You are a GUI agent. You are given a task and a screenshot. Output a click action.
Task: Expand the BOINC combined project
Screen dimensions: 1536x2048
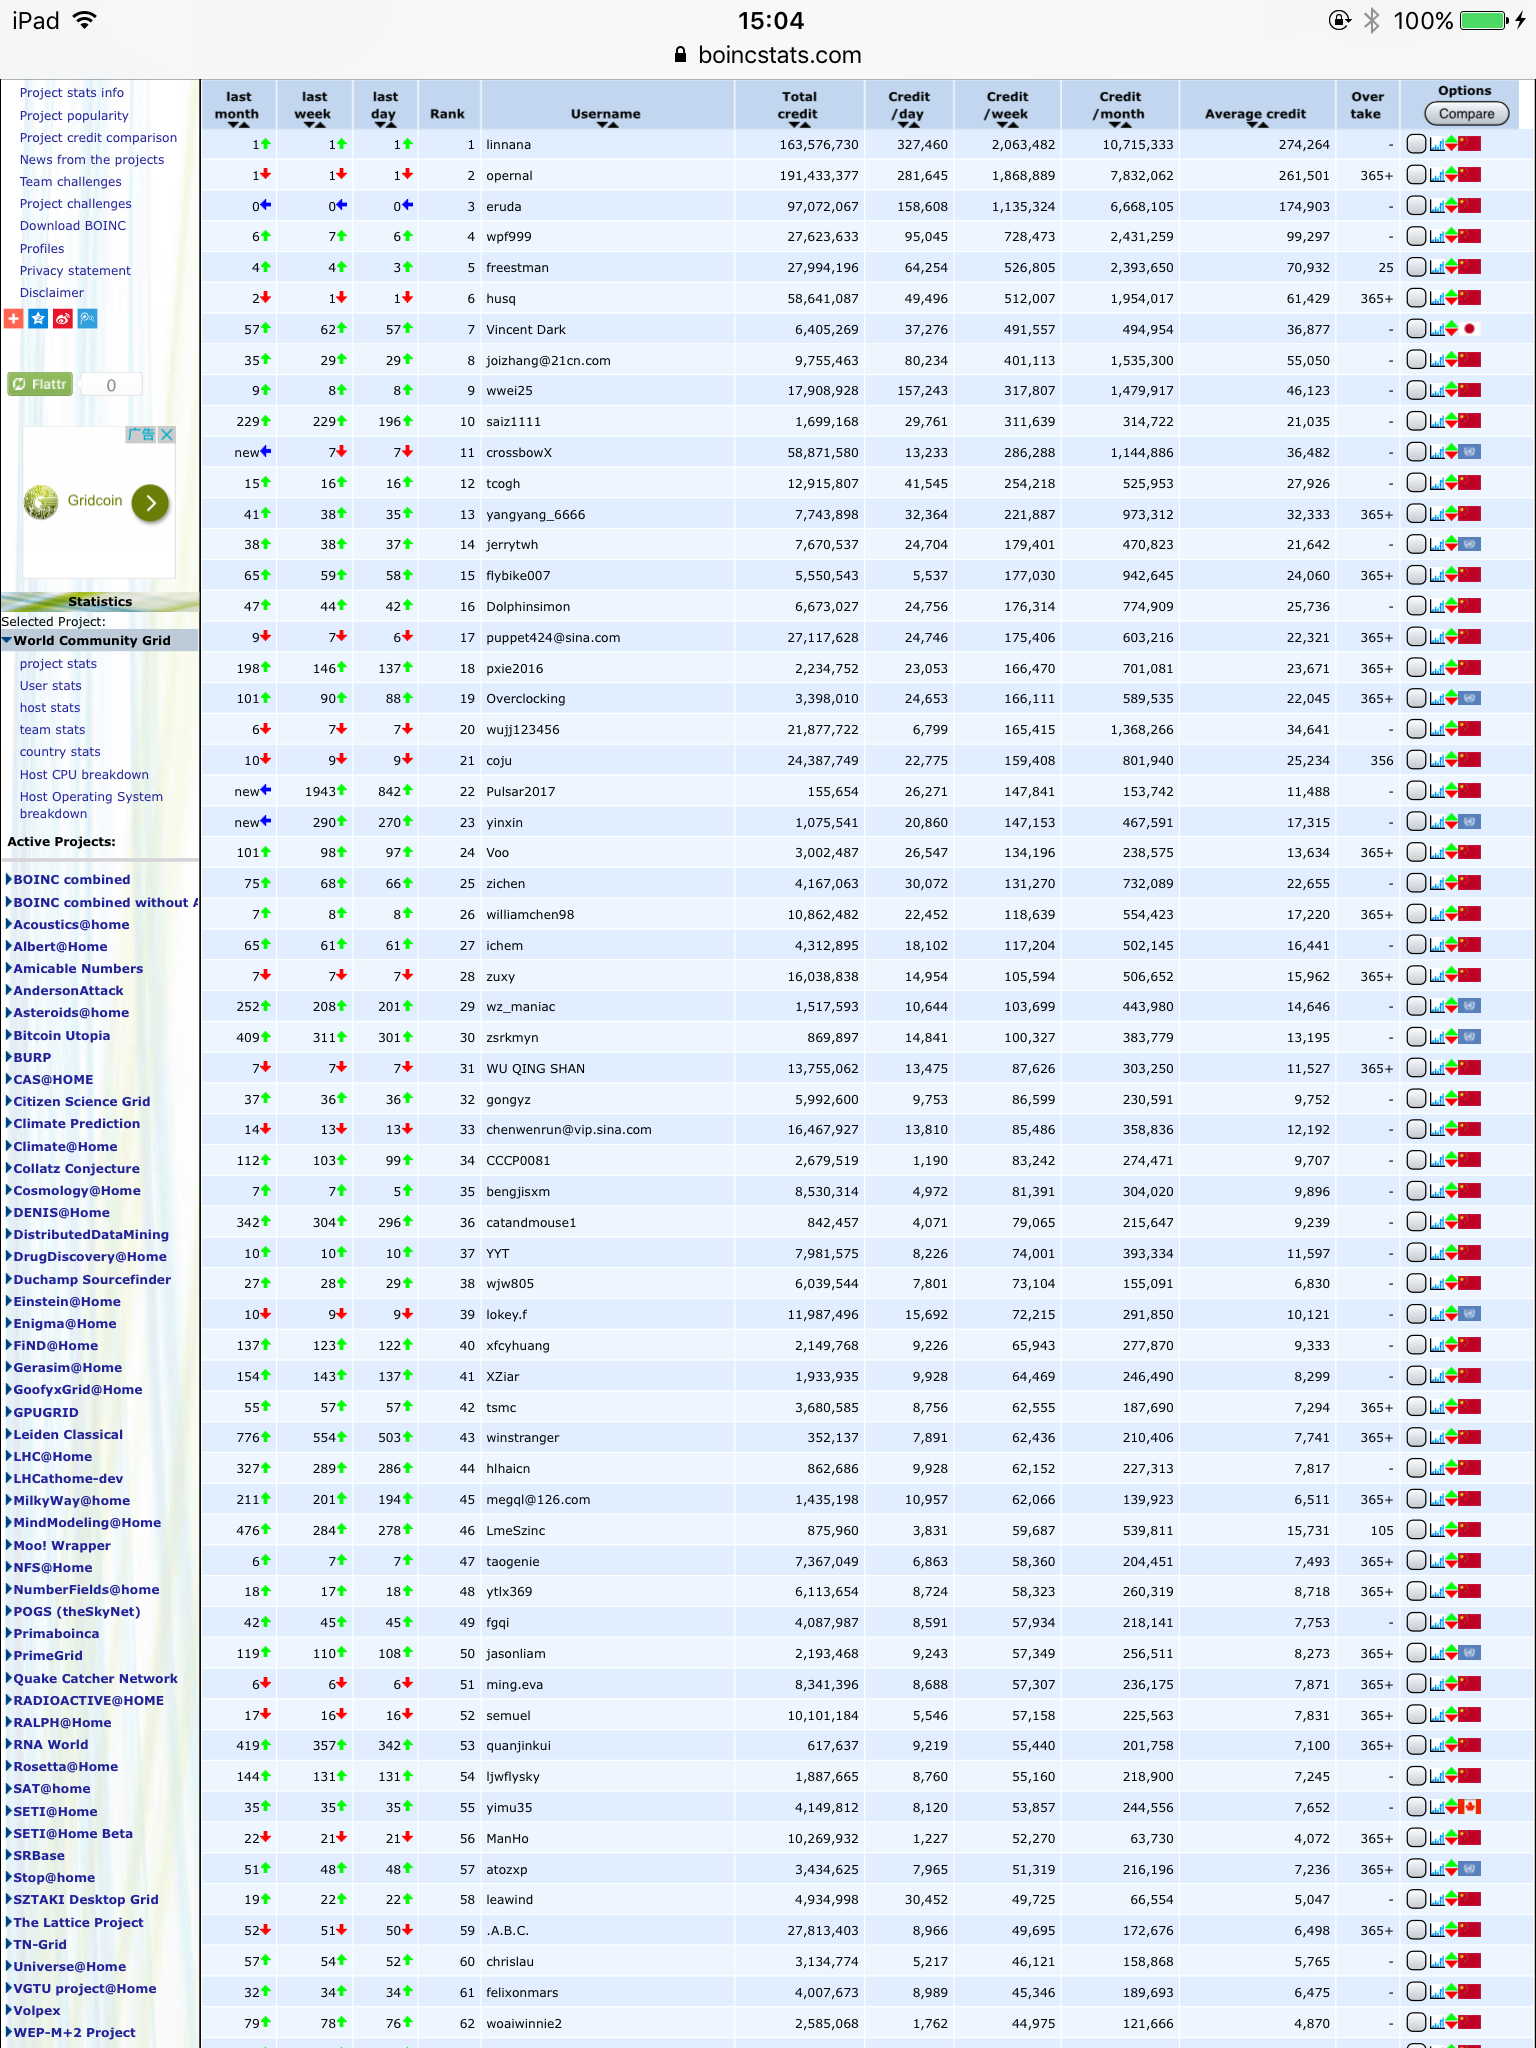[x=9, y=880]
